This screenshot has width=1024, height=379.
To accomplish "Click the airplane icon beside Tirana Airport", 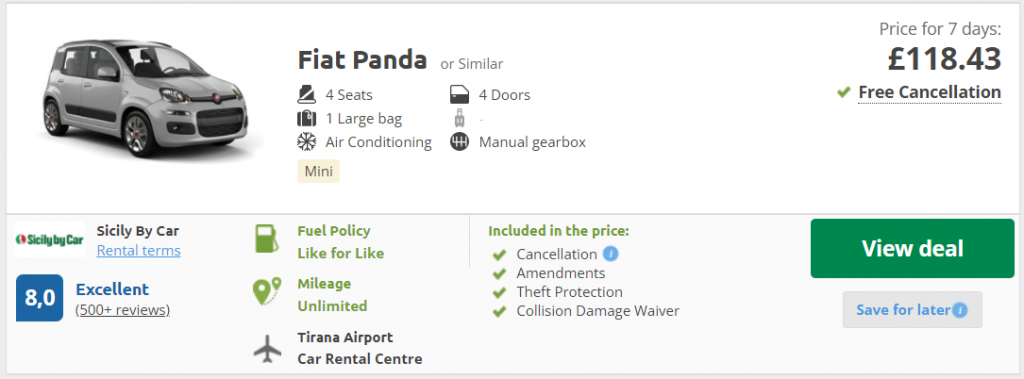I will tap(267, 348).
